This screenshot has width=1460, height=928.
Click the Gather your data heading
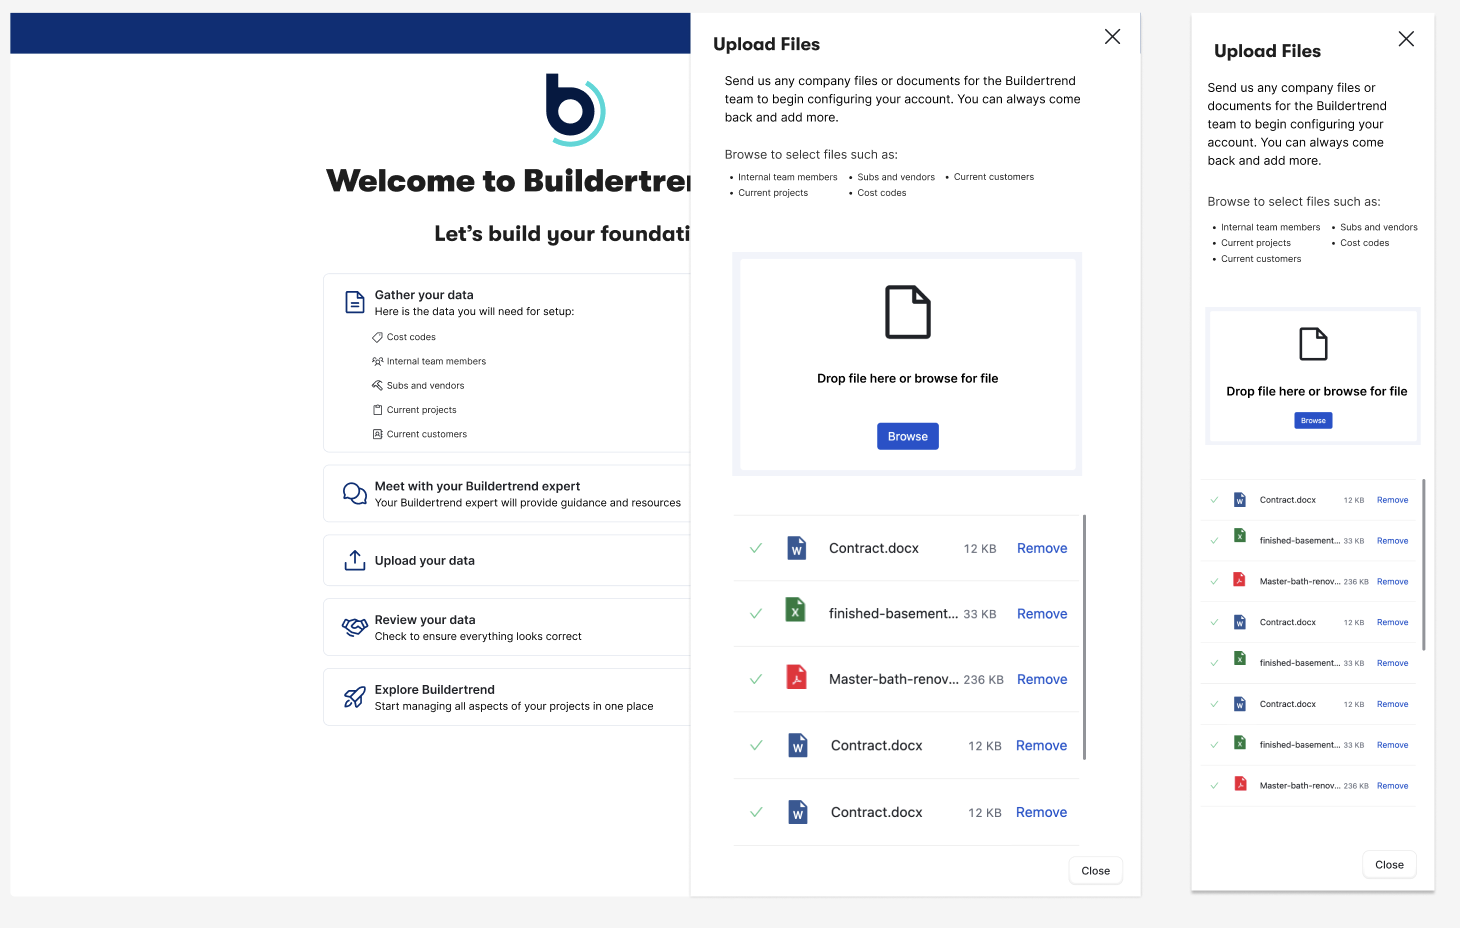(x=424, y=295)
